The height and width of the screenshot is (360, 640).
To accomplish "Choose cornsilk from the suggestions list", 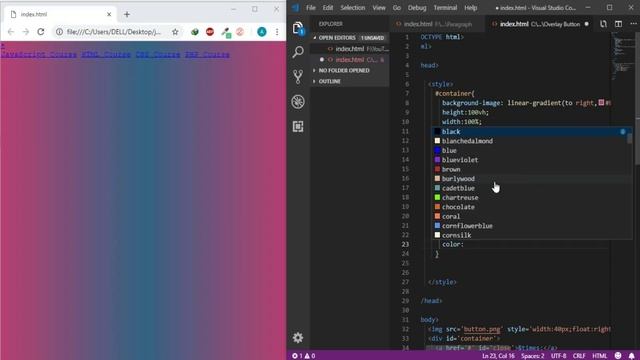I will point(531,235).
